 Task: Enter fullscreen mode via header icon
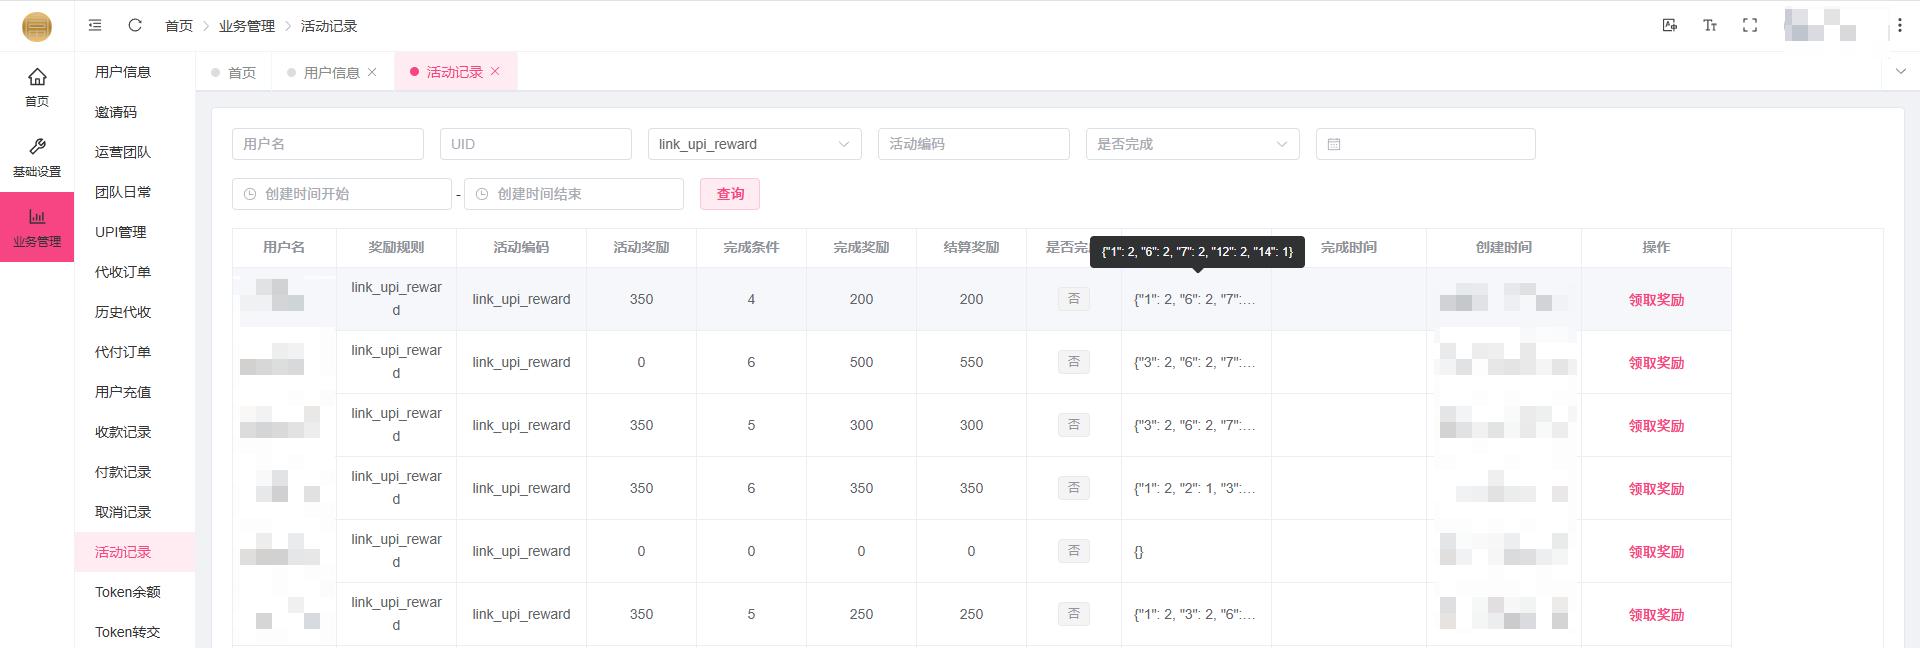[x=1750, y=25]
